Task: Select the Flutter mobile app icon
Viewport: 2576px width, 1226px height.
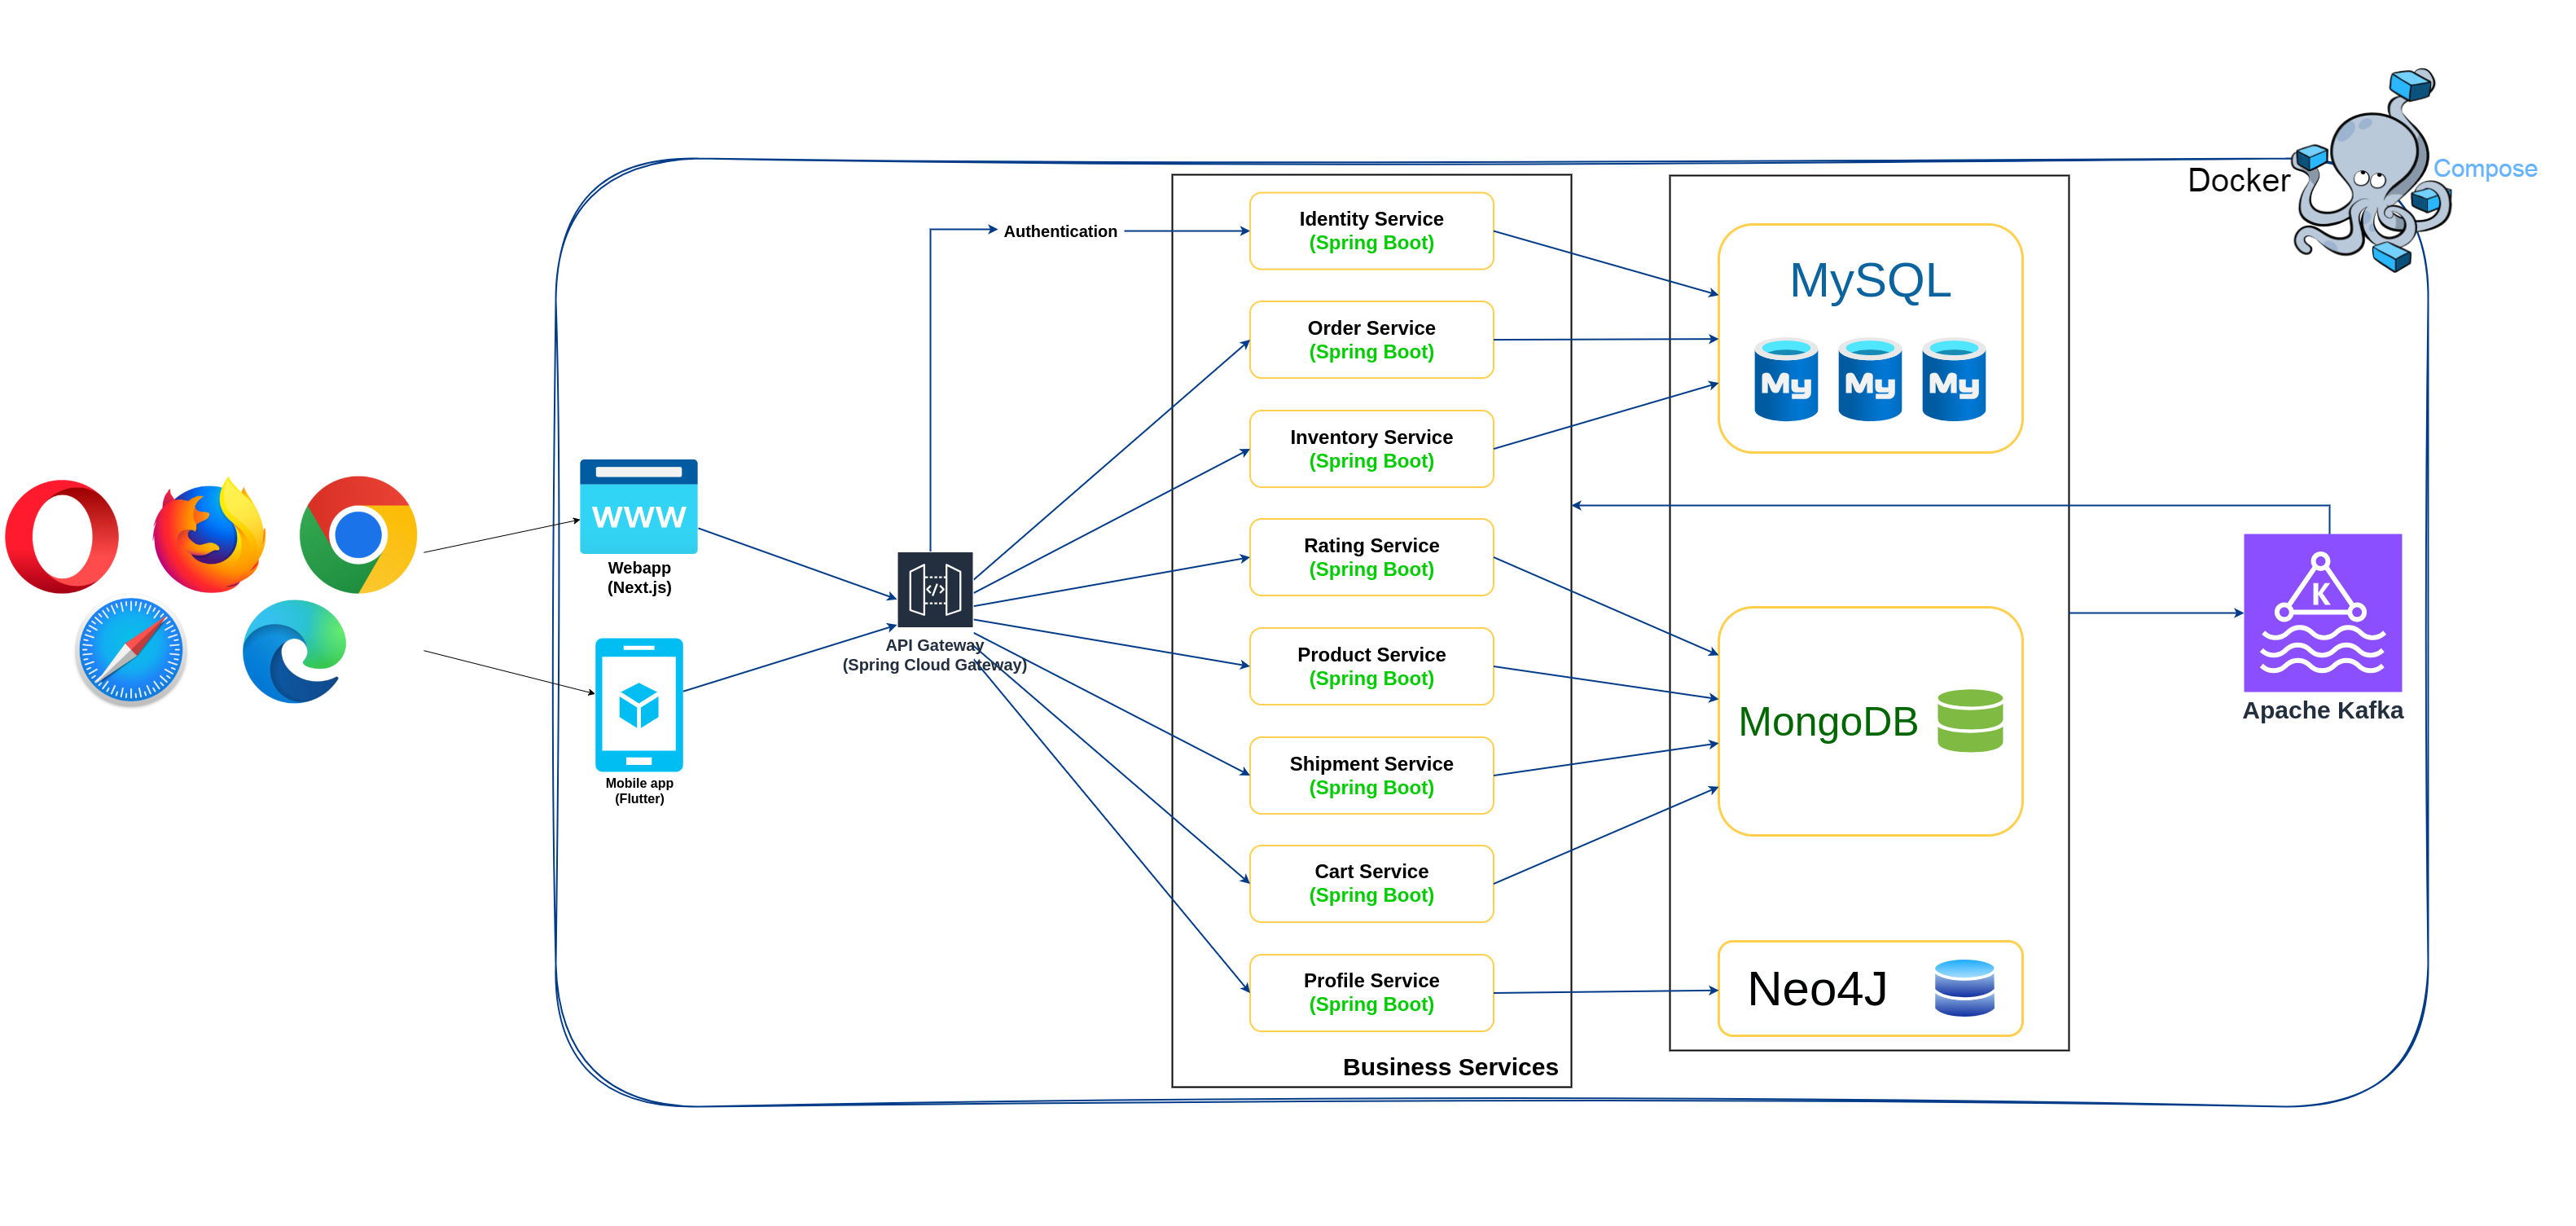Action: (x=638, y=705)
